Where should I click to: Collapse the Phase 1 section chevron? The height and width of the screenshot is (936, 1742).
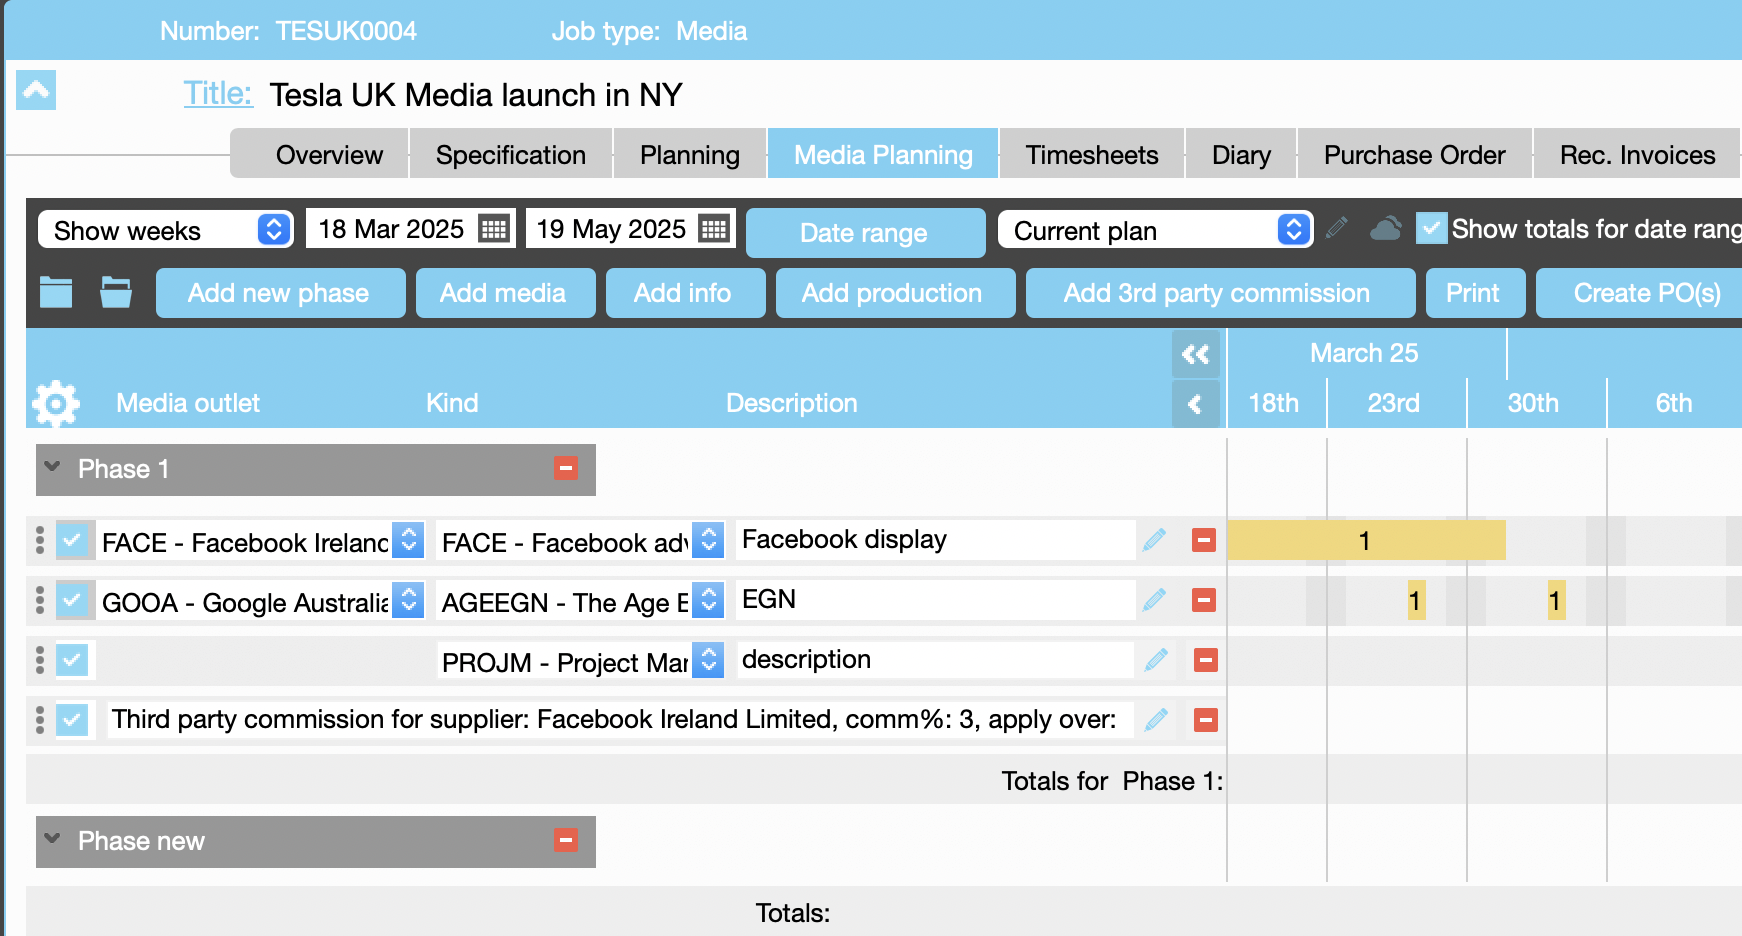(53, 467)
